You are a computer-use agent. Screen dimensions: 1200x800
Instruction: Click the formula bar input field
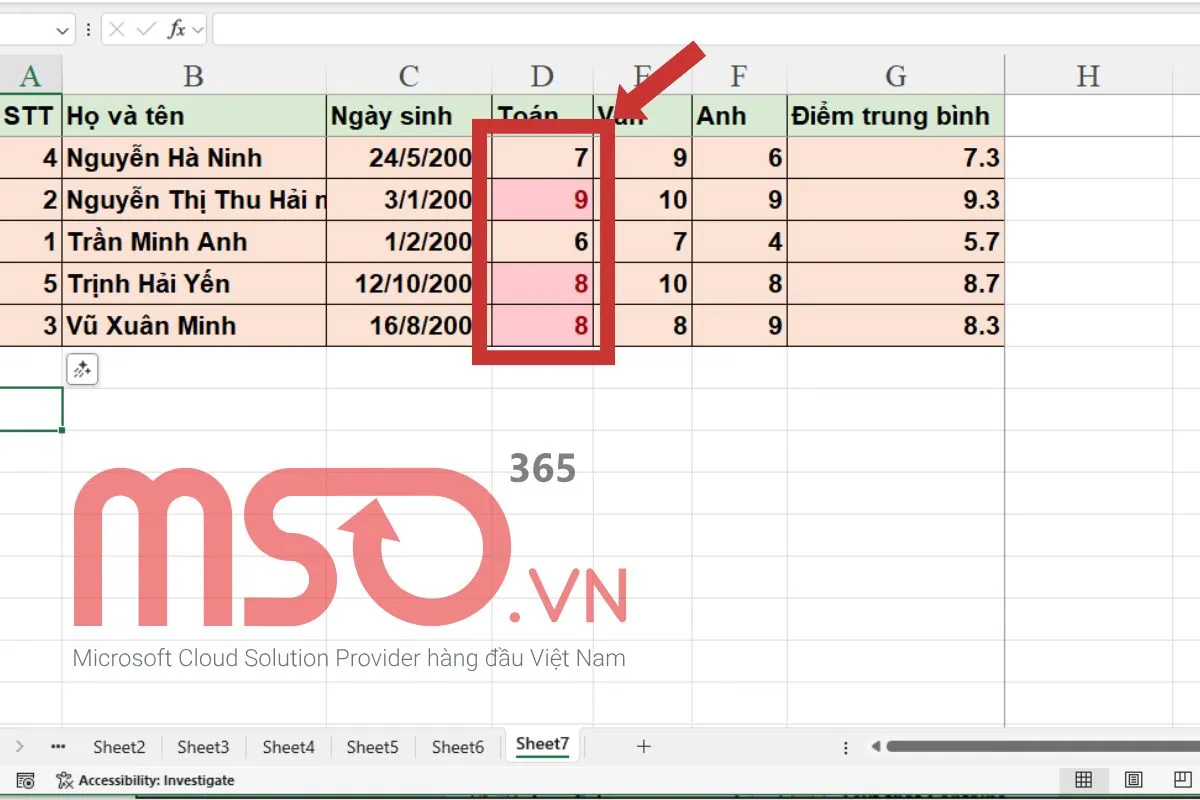(x=700, y=30)
